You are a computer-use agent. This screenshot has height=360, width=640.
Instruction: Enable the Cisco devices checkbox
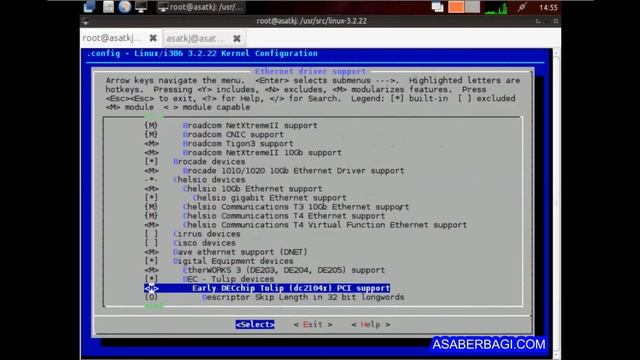tap(151, 243)
